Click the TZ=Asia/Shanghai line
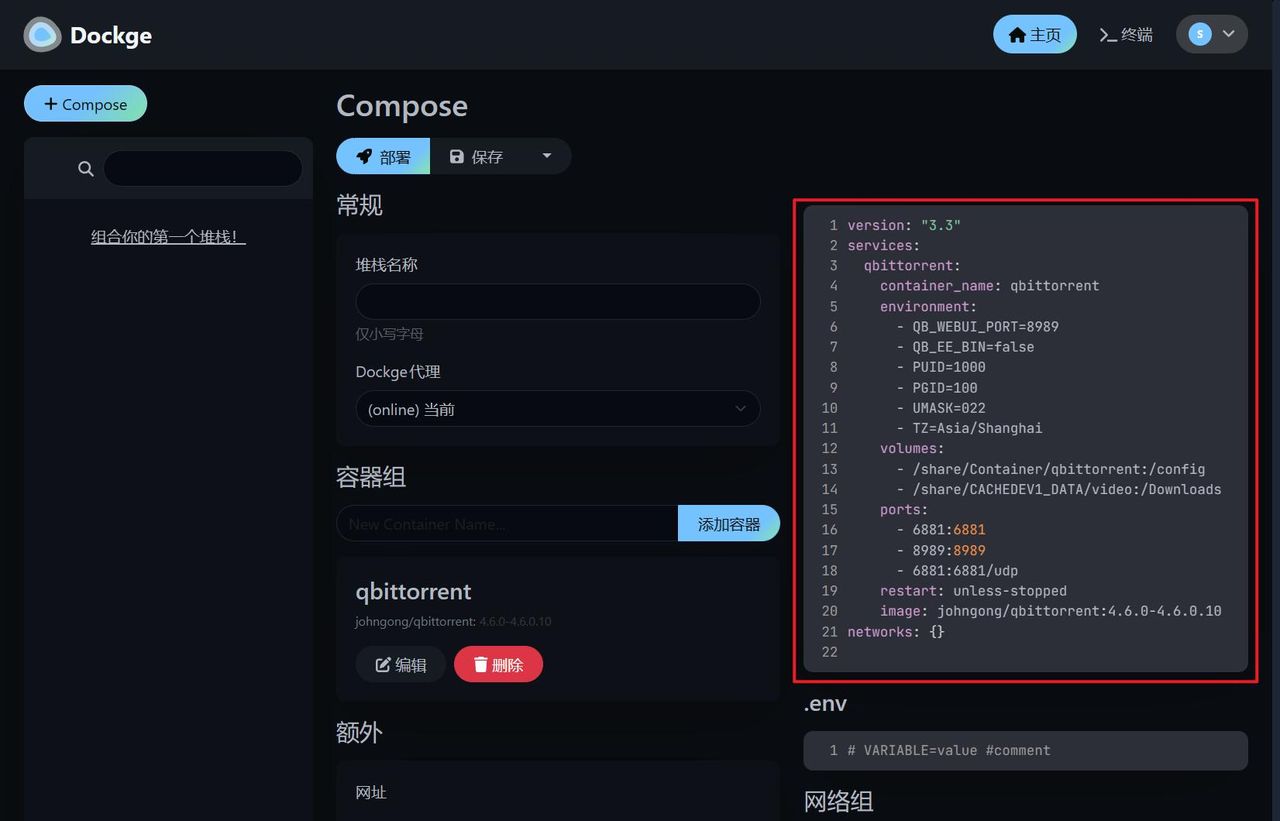Image resolution: width=1280 pixels, height=821 pixels. tap(977, 428)
